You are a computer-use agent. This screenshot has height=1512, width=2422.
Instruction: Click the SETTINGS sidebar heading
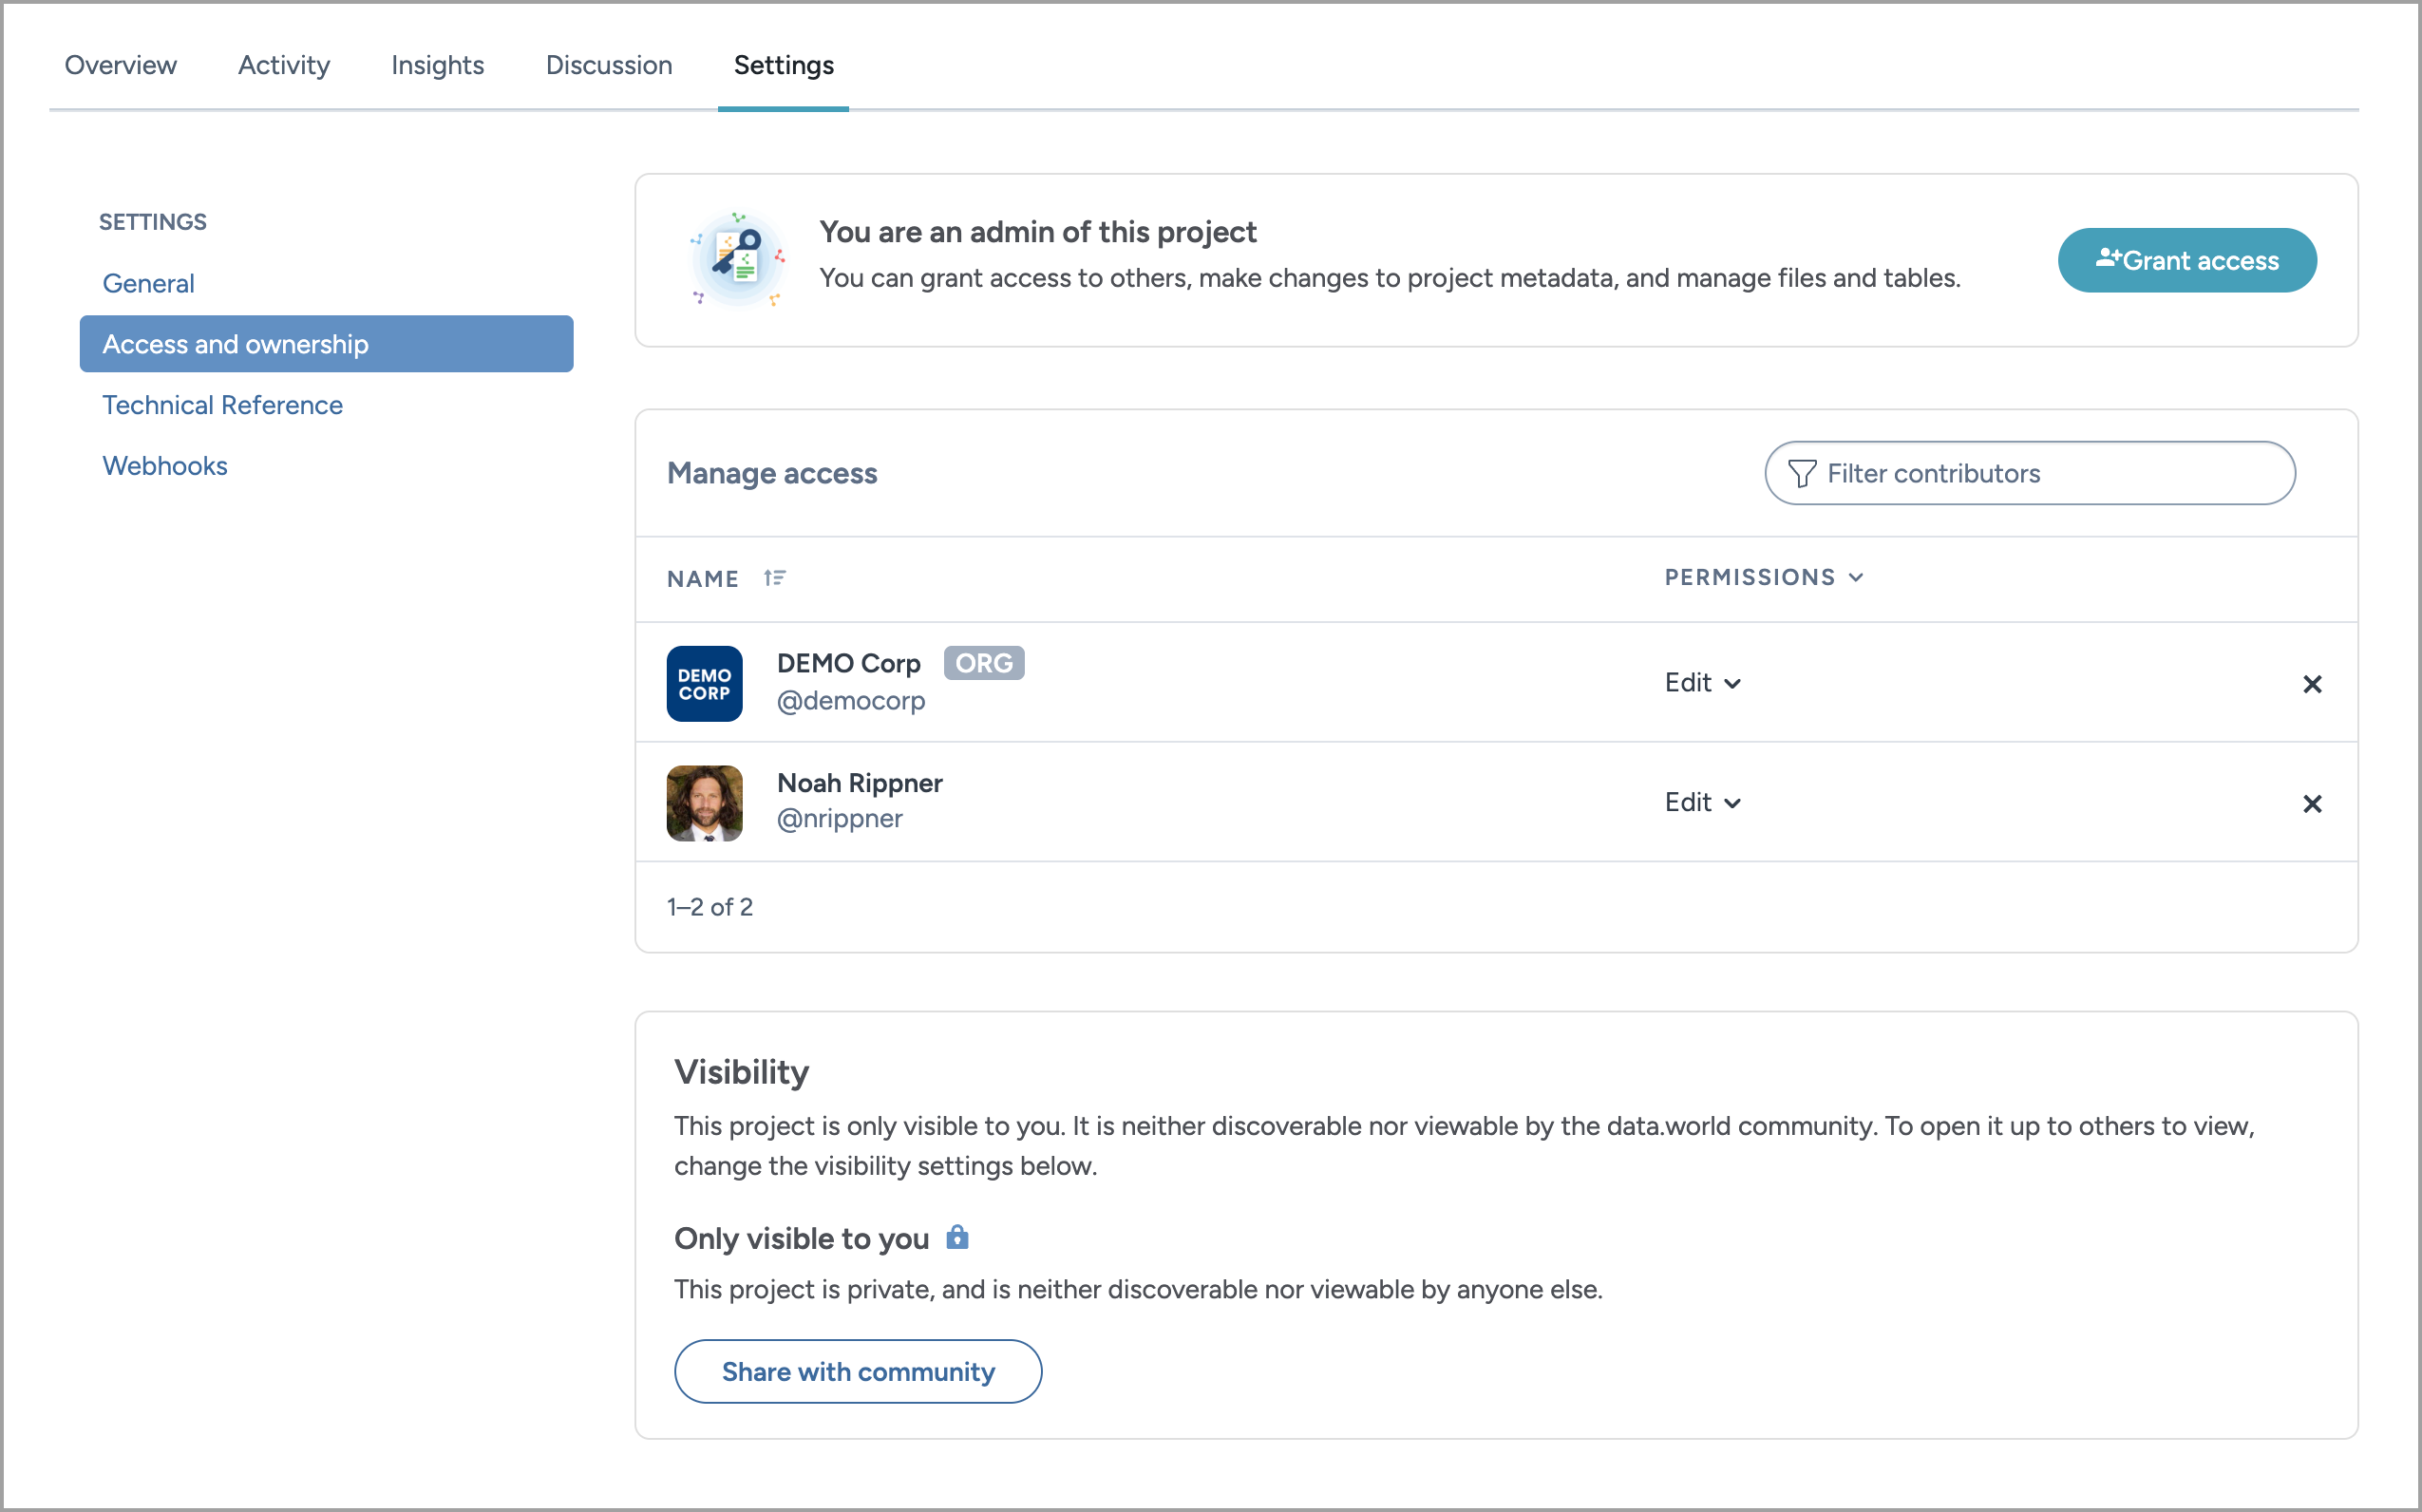coord(152,222)
